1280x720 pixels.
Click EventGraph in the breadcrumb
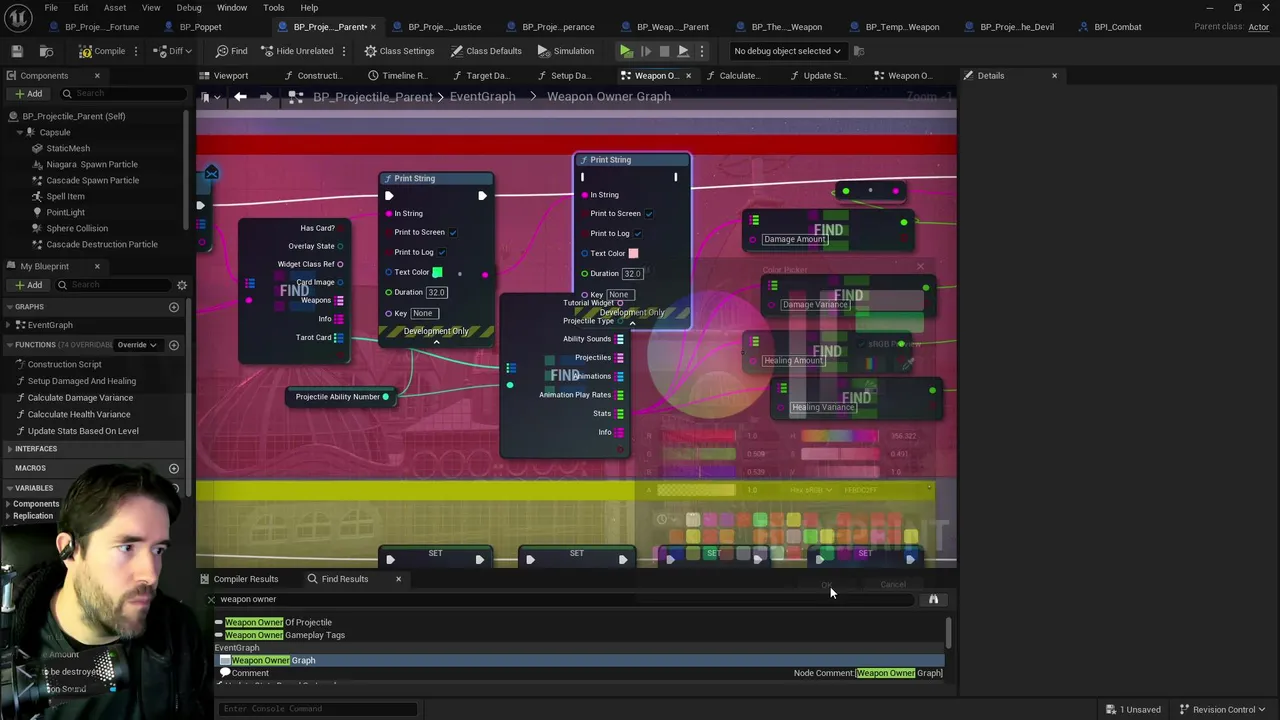pyautogui.click(x=482, y=97)
